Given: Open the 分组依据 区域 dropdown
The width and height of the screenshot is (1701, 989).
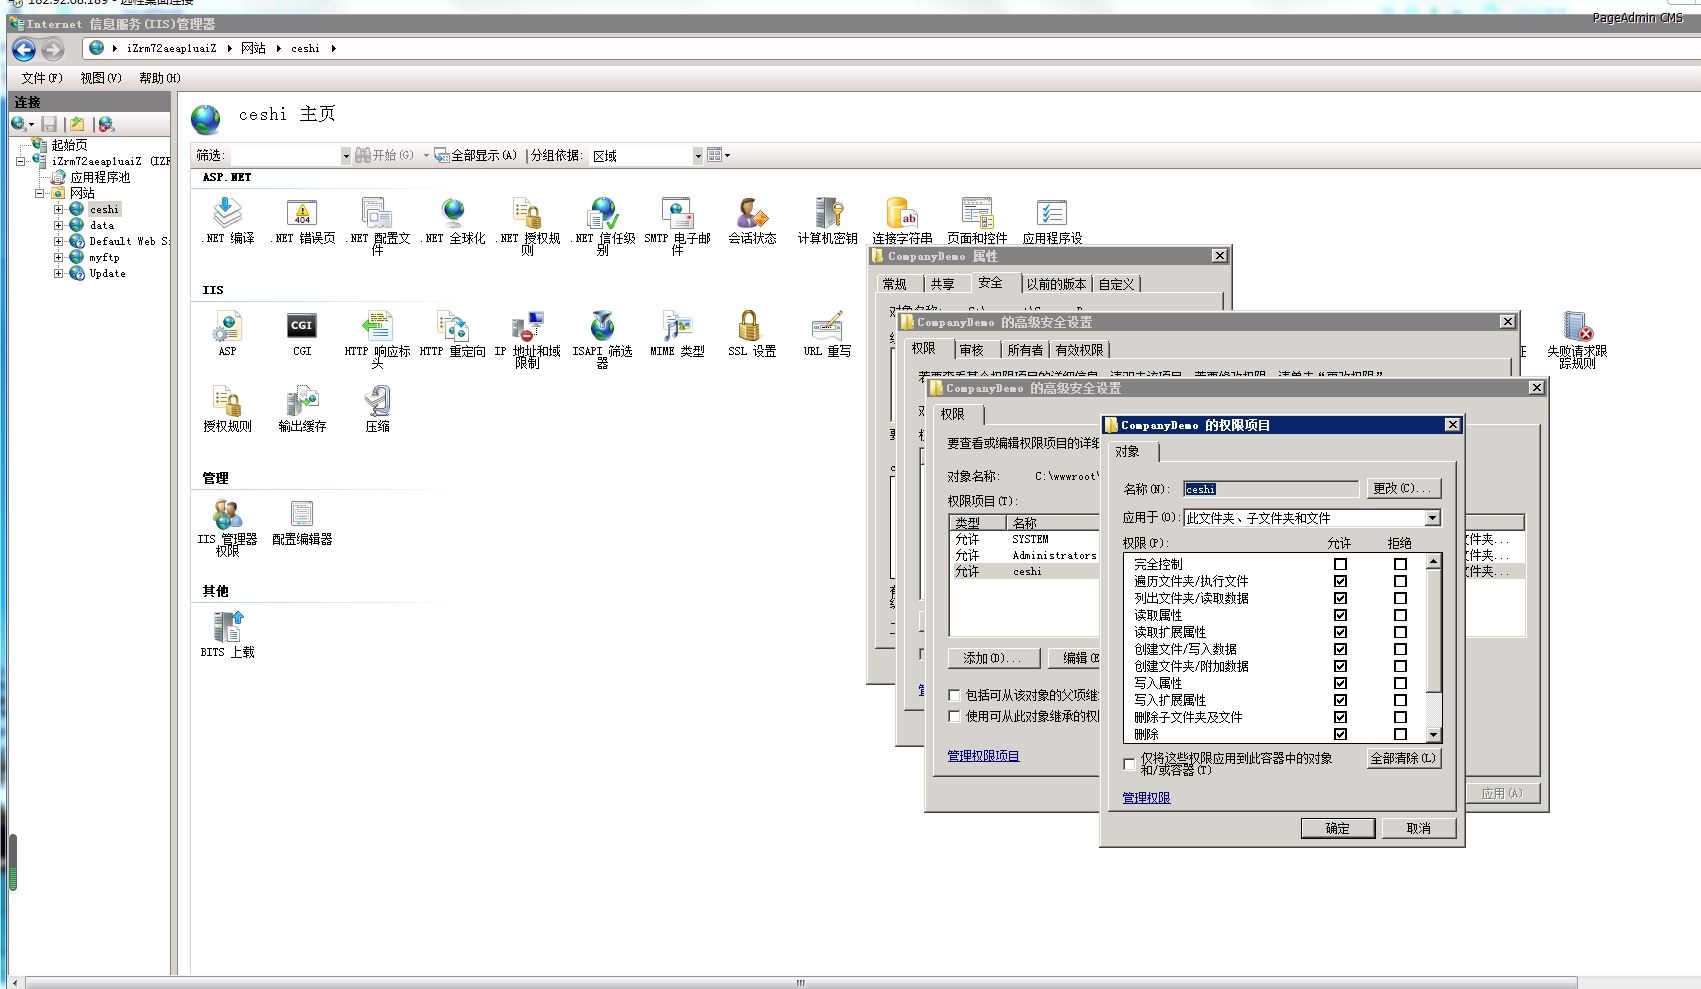Looking at the screenshot, I should tap(698, 156).
